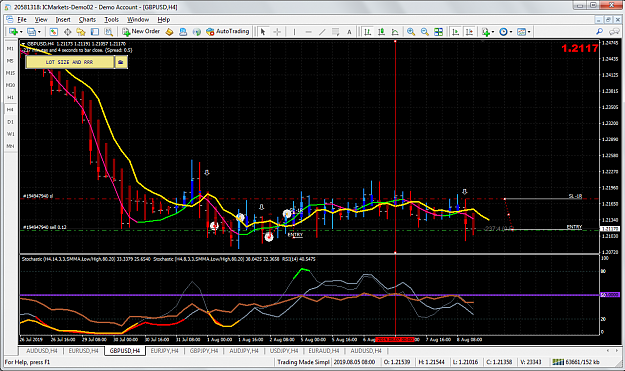The width and height of the screenshot is (625, 371).
Task: Switch to the USDJPY,H4 chart tab
Action: coord(284,351)
